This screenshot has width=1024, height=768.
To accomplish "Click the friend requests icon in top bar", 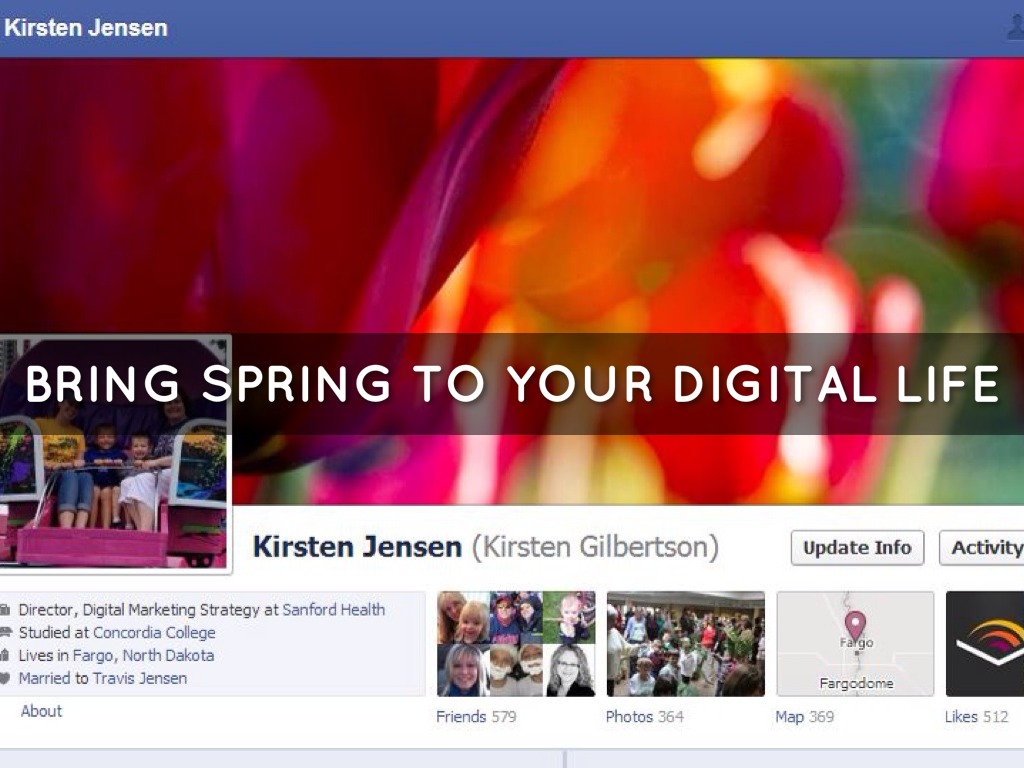I will pos(1015,28).
